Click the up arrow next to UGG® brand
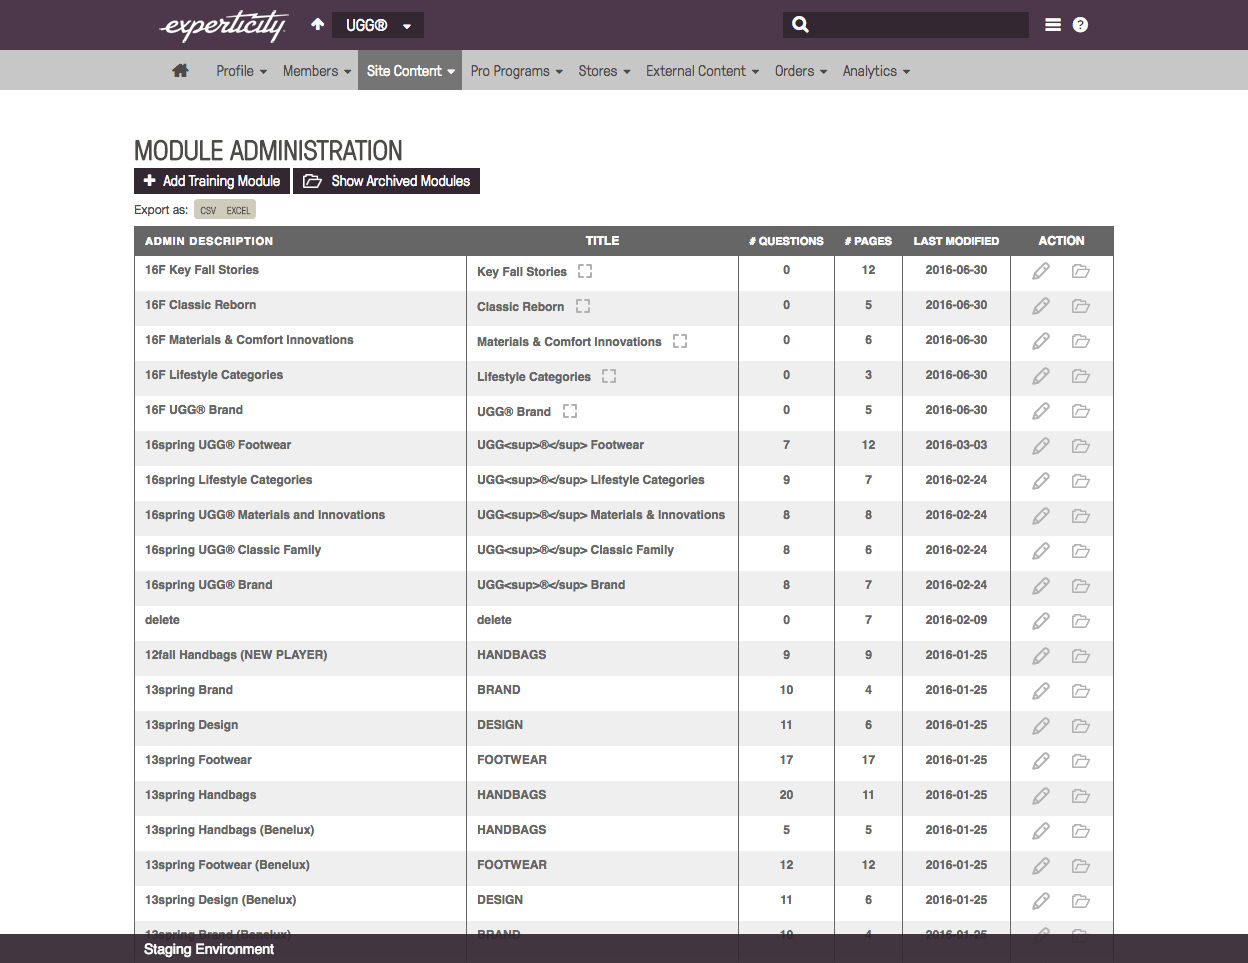Screen dimensions: 1248x963 tap(317, 24)
